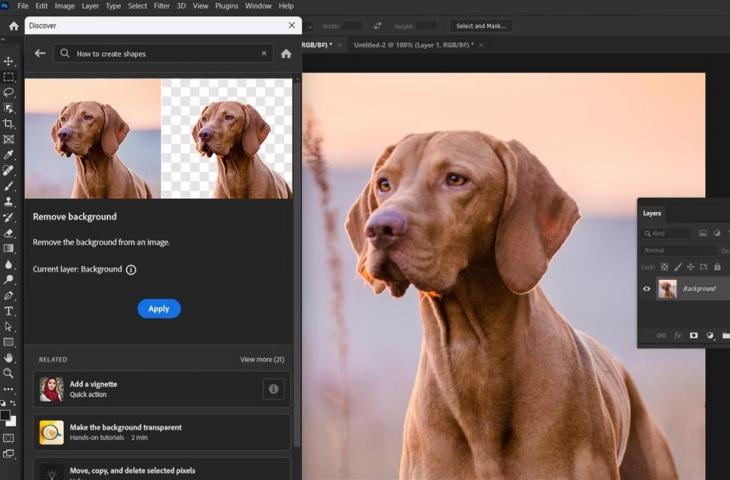Open the Normal blend mode dropdown
The image size is (730, 480).
click(x=678, y=250)
